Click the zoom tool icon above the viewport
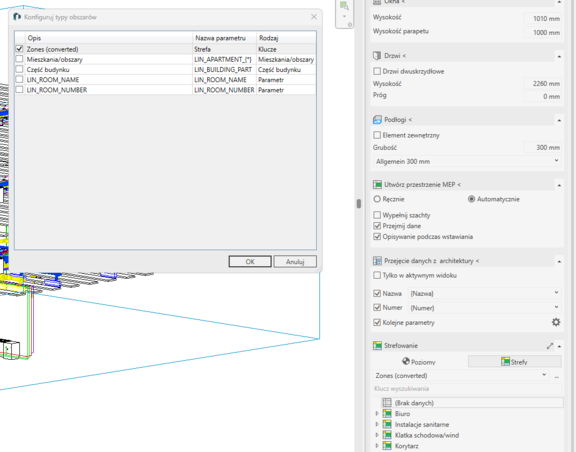 pyautogui.click(x=344, y=6)
